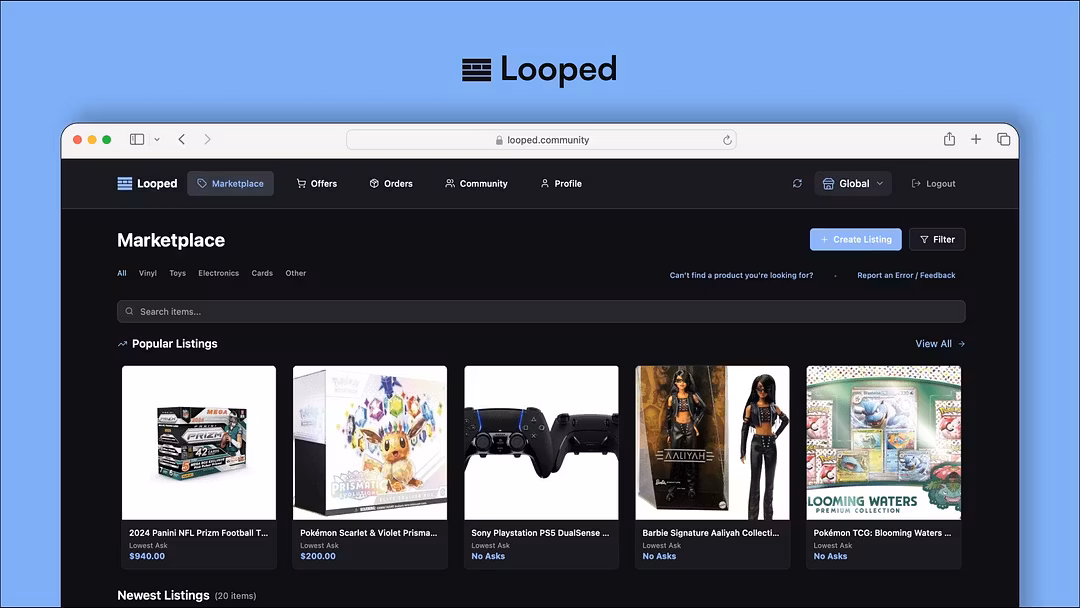The width and height of the screenshot is (1080, 608).
Task: Click the magnifier icon in the search bar
Action: coord(129,311)
